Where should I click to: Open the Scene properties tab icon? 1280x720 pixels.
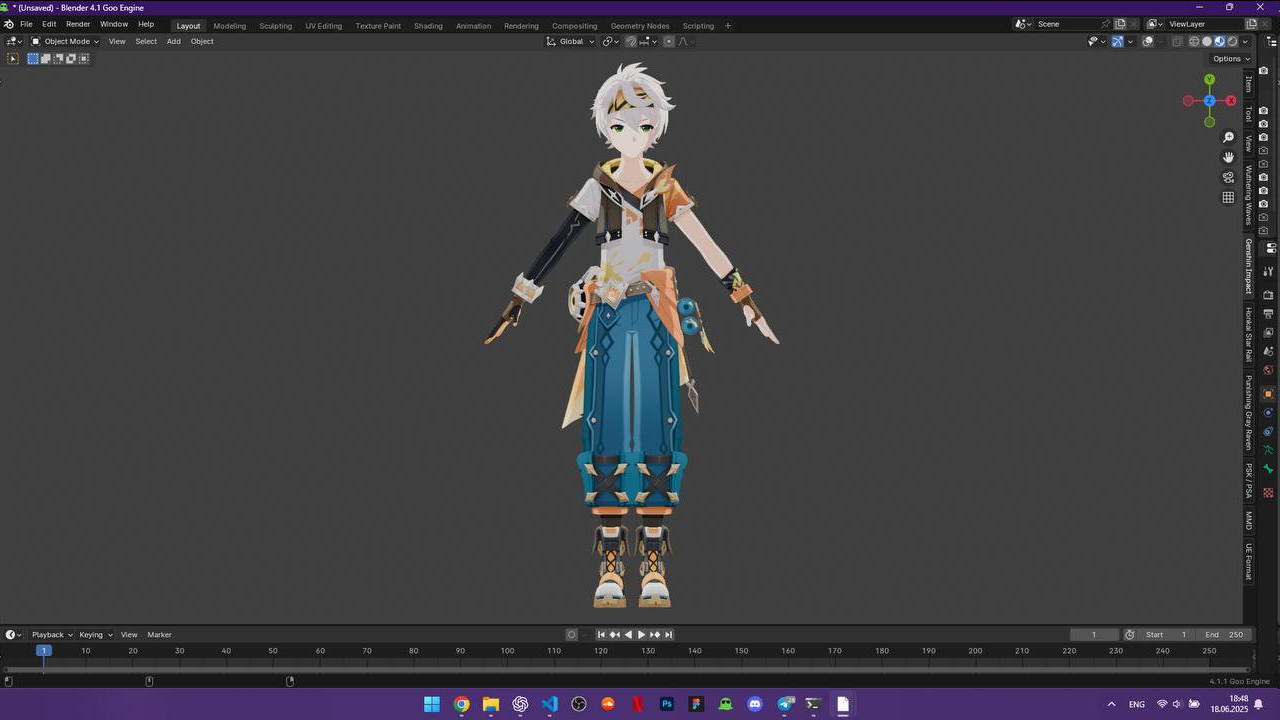[x=1268, y=351]
